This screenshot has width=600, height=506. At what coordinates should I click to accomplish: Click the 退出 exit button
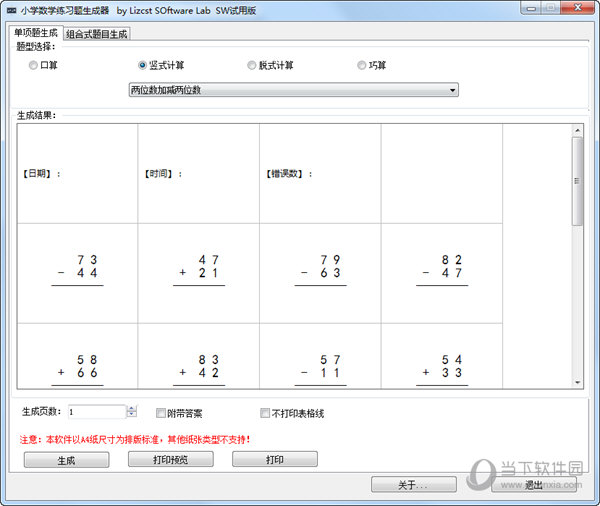point(534,485)
